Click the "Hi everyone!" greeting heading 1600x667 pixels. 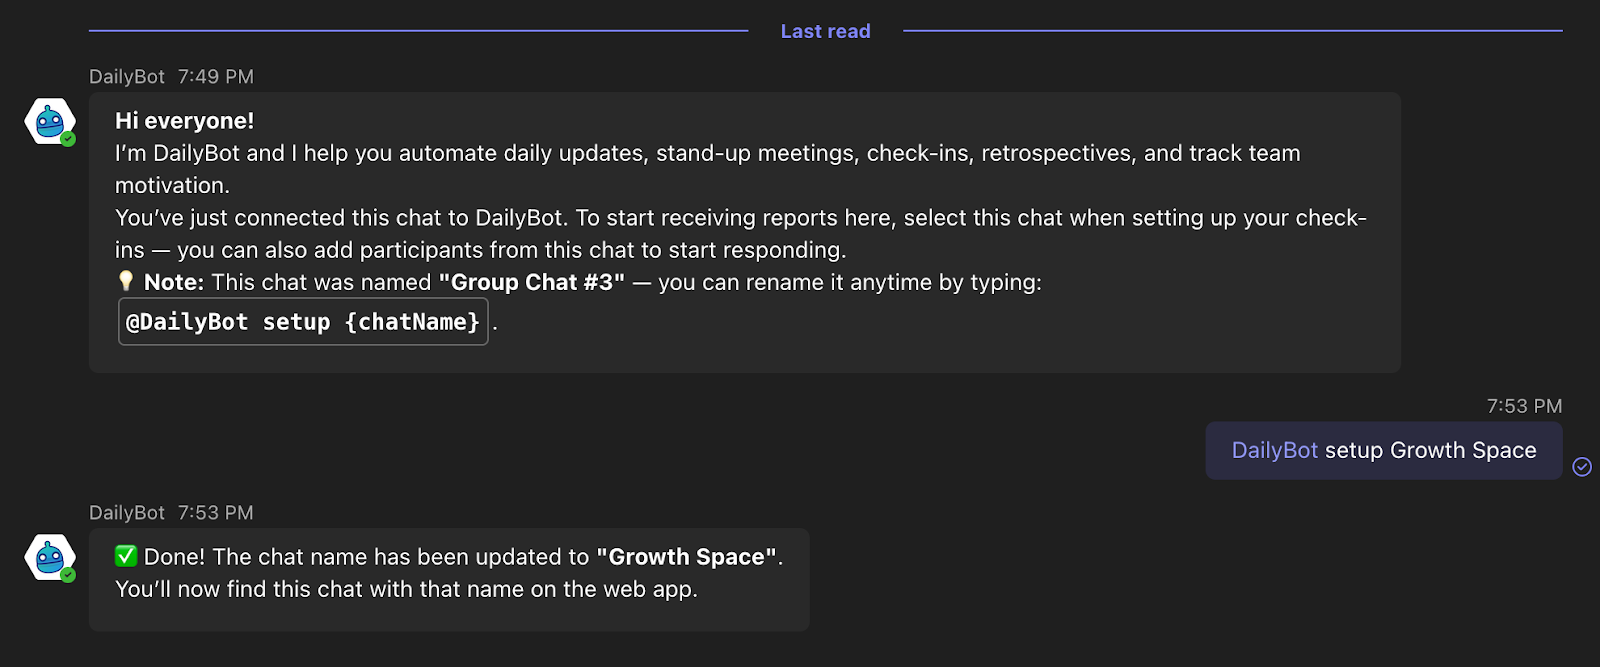[185, 121]
